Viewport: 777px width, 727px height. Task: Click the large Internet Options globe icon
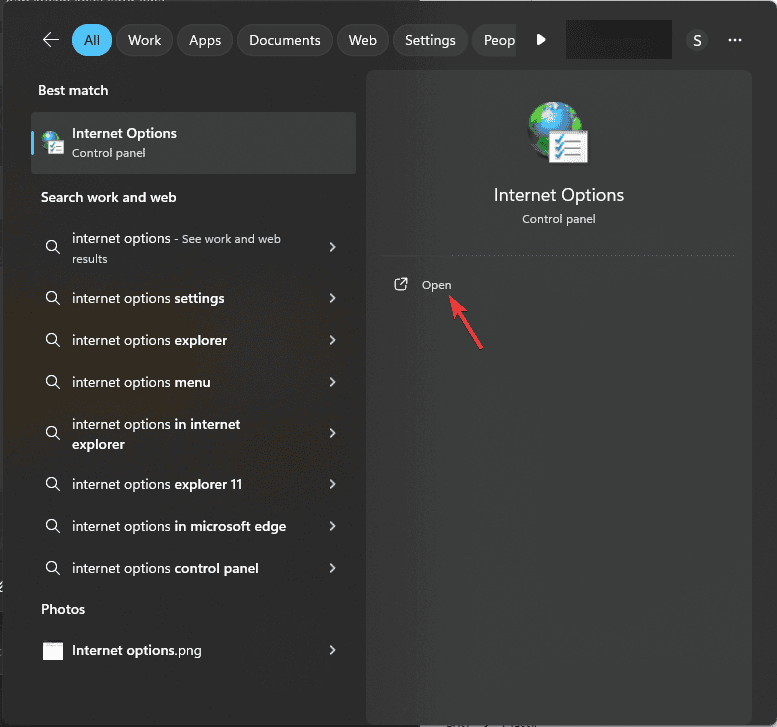558,132
